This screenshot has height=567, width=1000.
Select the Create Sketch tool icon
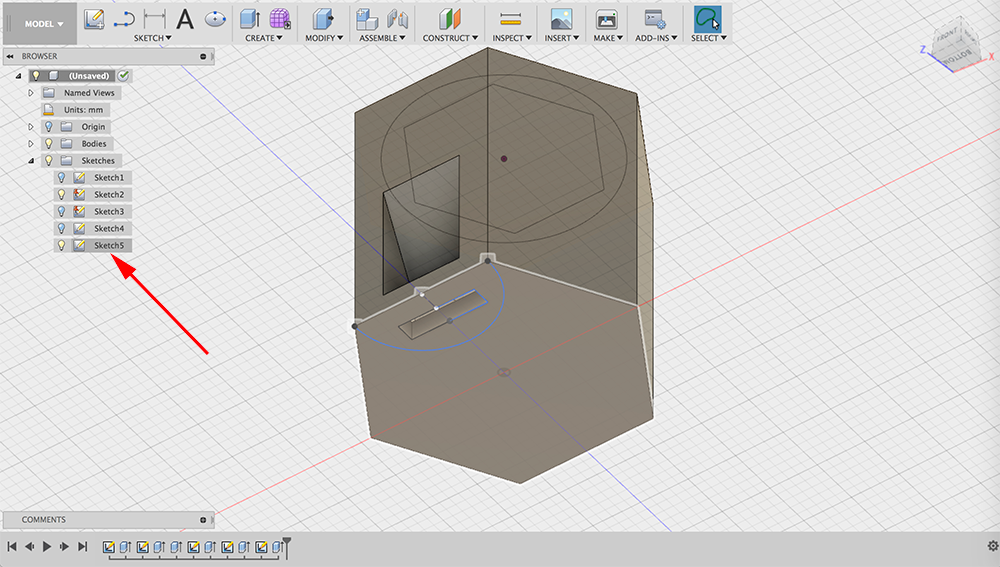(x=94, y=19)
